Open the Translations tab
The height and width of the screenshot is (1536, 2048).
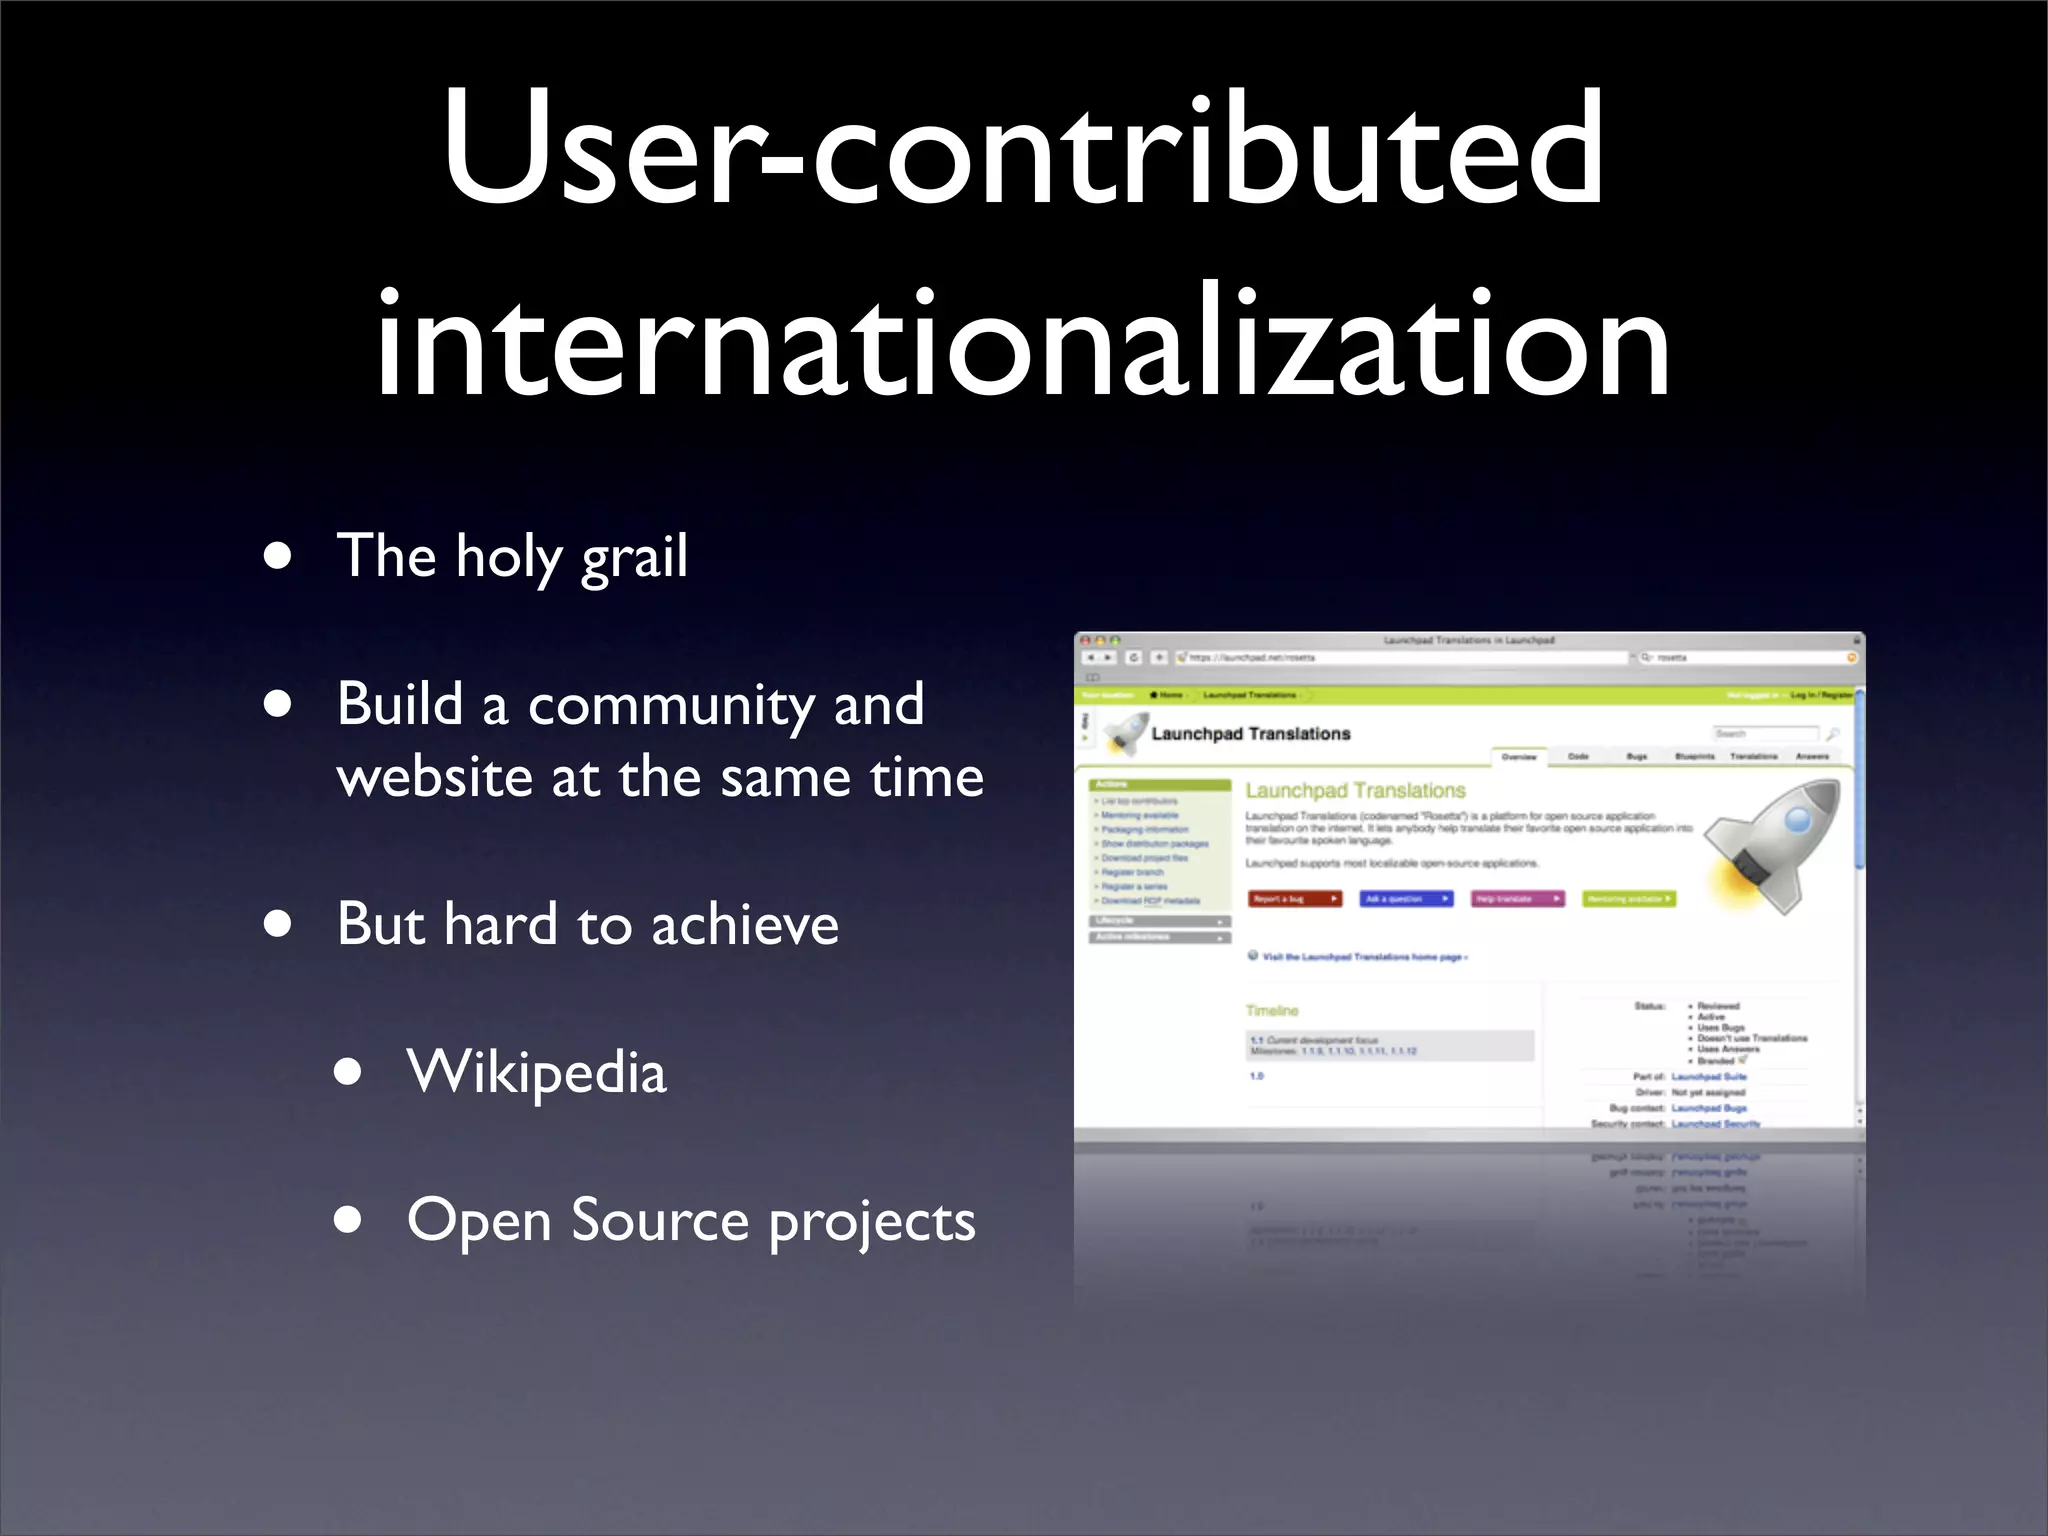(1753, 757)
